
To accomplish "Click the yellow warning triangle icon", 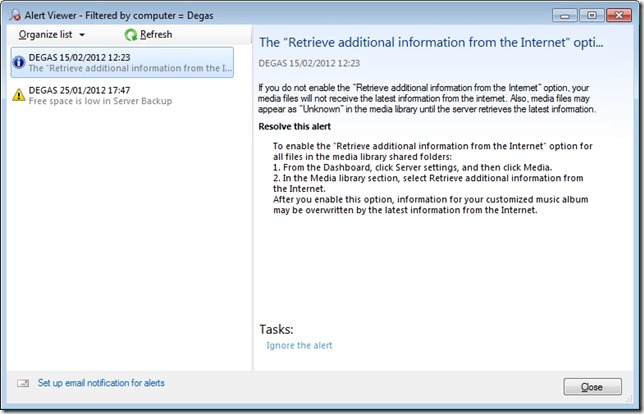I will (18, 95).
